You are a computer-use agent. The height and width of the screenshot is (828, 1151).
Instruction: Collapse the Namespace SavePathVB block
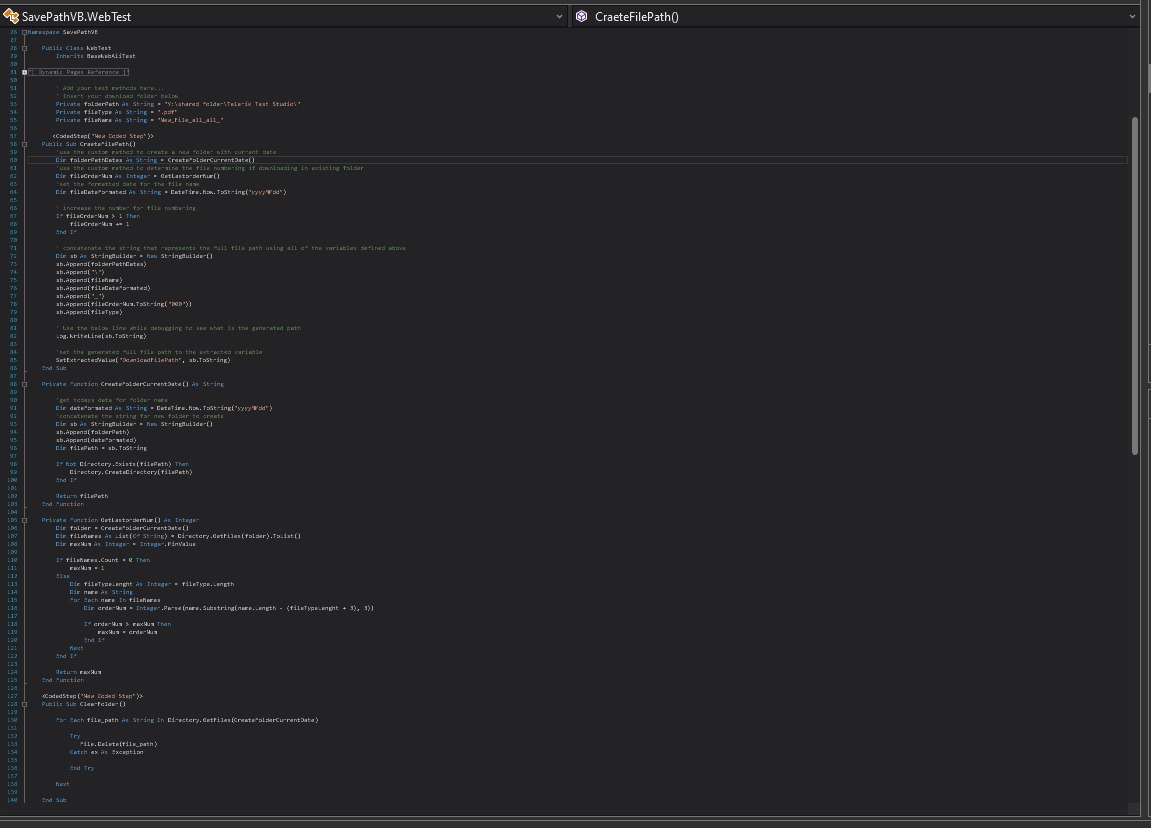click(25, 32)
